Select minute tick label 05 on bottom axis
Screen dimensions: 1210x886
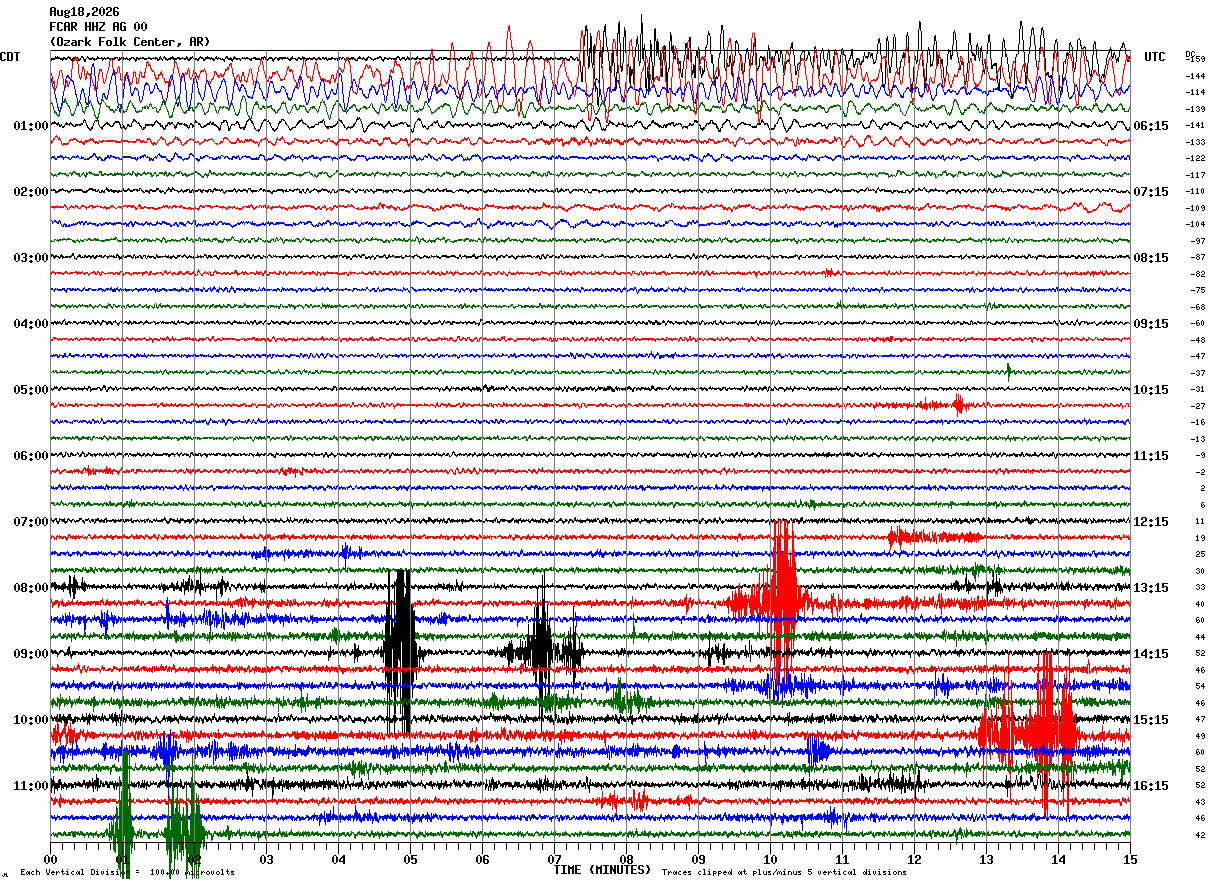(410, 859)
